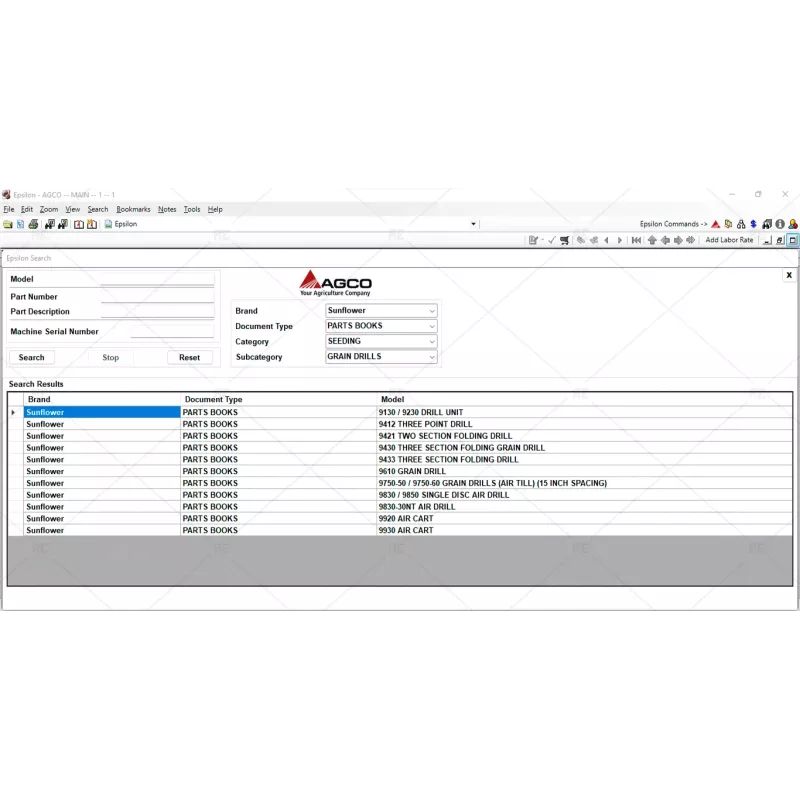Viewport: 800px width, 800px height.
Task: Click the first-record navigation arrow icon
Action: tap(636, 240)
